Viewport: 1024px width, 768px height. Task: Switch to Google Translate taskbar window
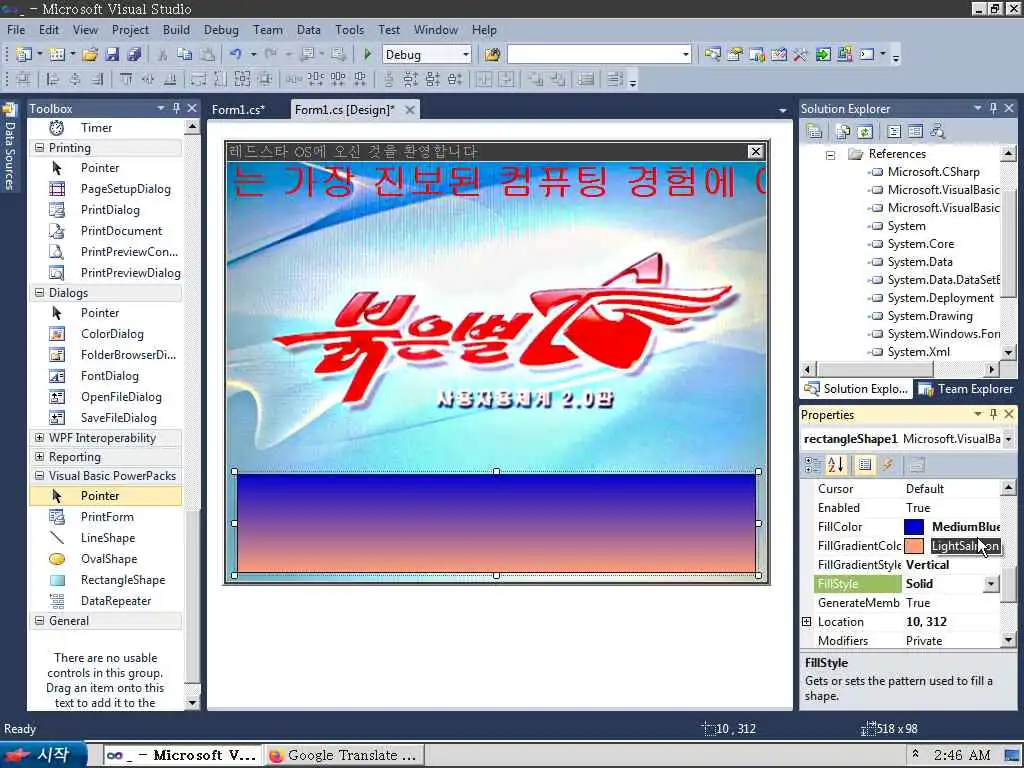coord(344,756)
